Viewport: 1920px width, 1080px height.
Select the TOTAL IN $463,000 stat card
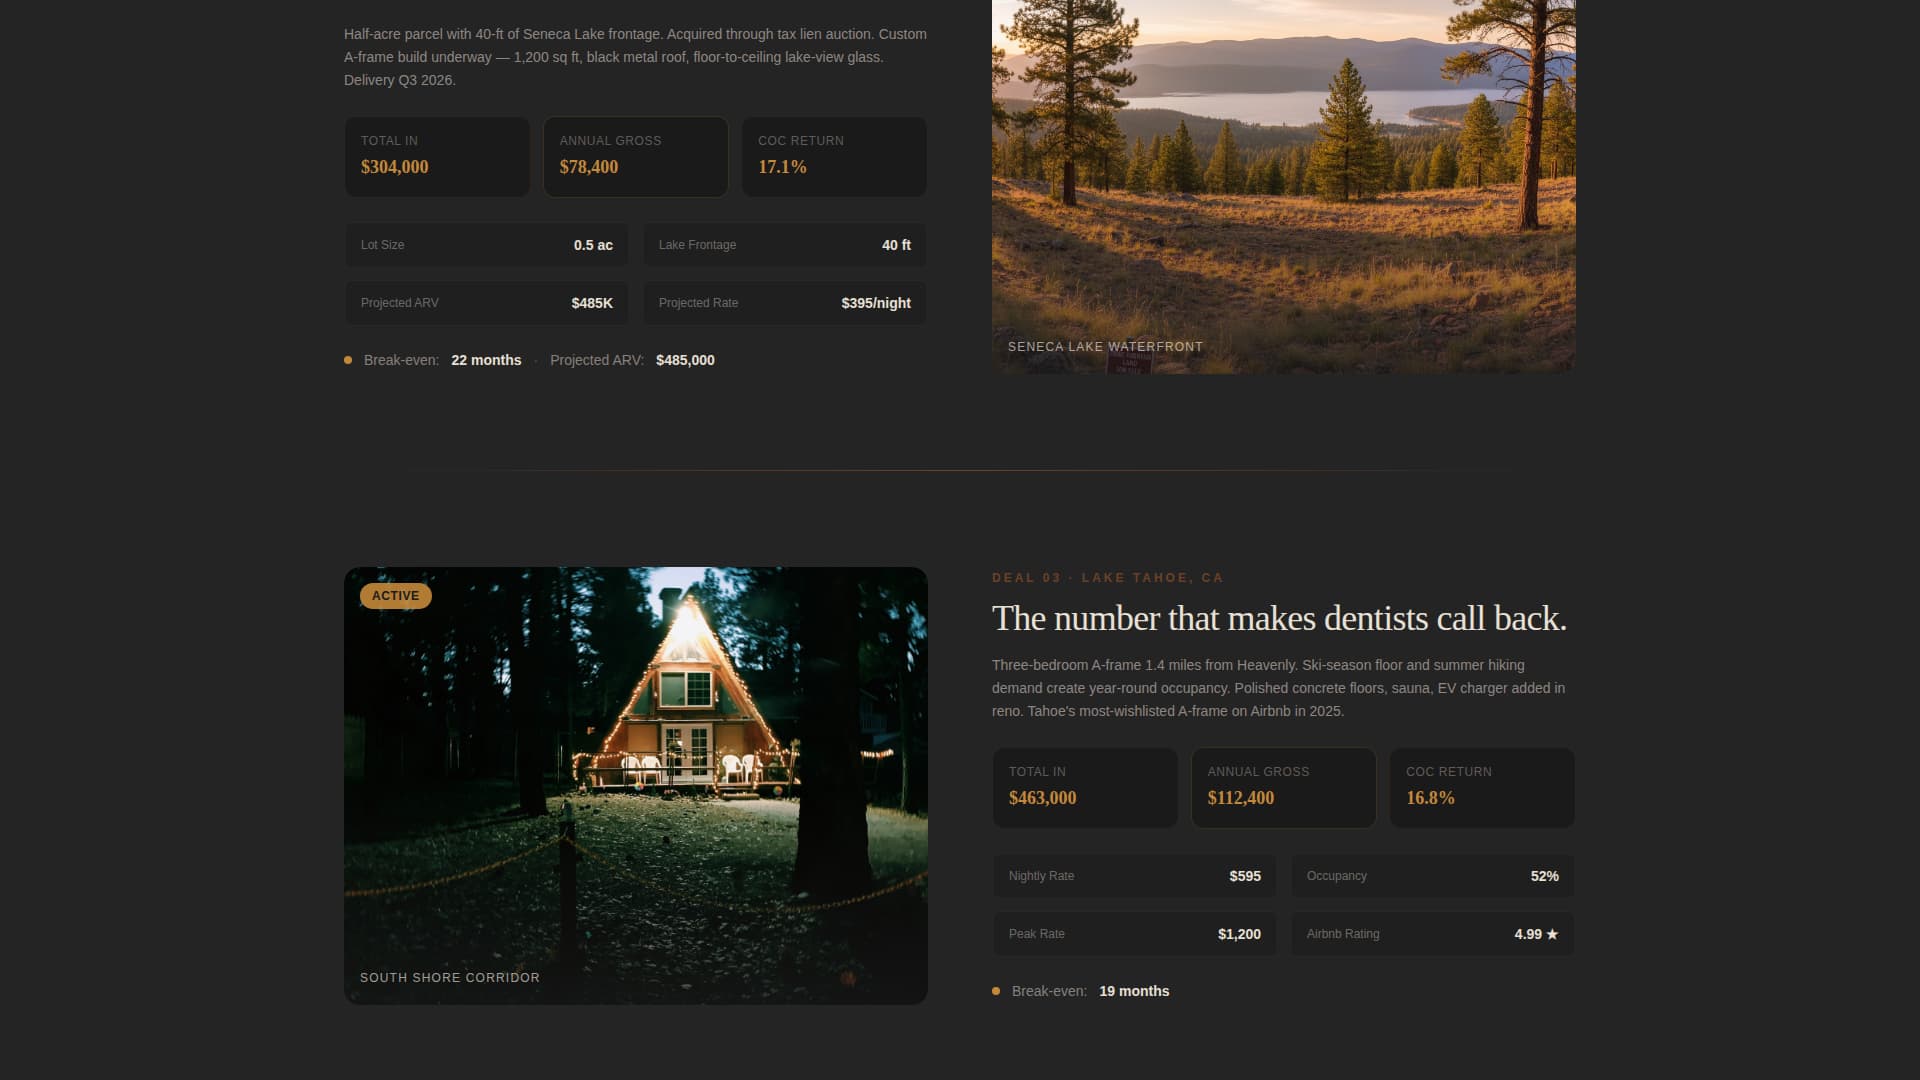pyautogui.click(x=1085, y=787)
